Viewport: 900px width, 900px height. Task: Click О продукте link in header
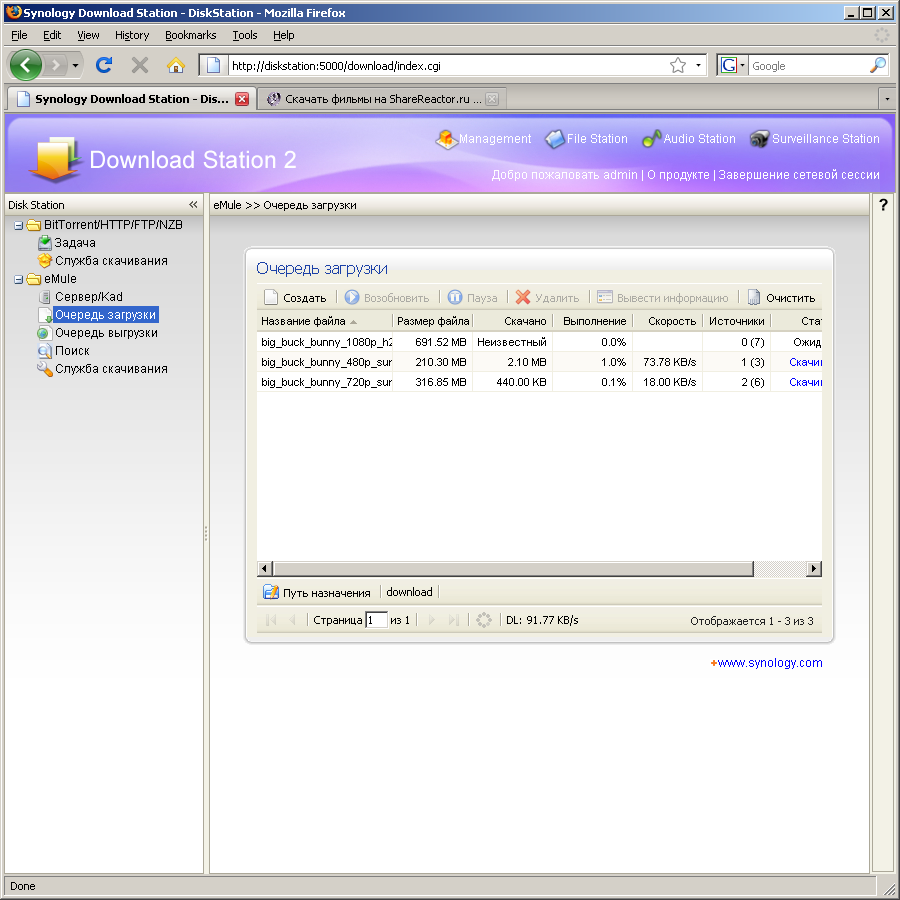pyautogui.click(x=678, y=174)
